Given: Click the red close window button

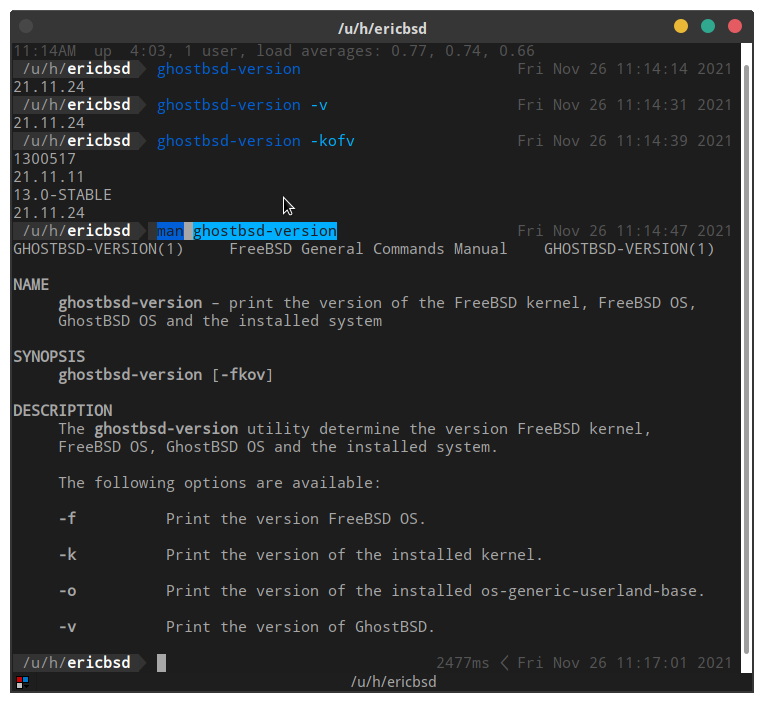Looking at the screenshot, I should pos(735,26).
